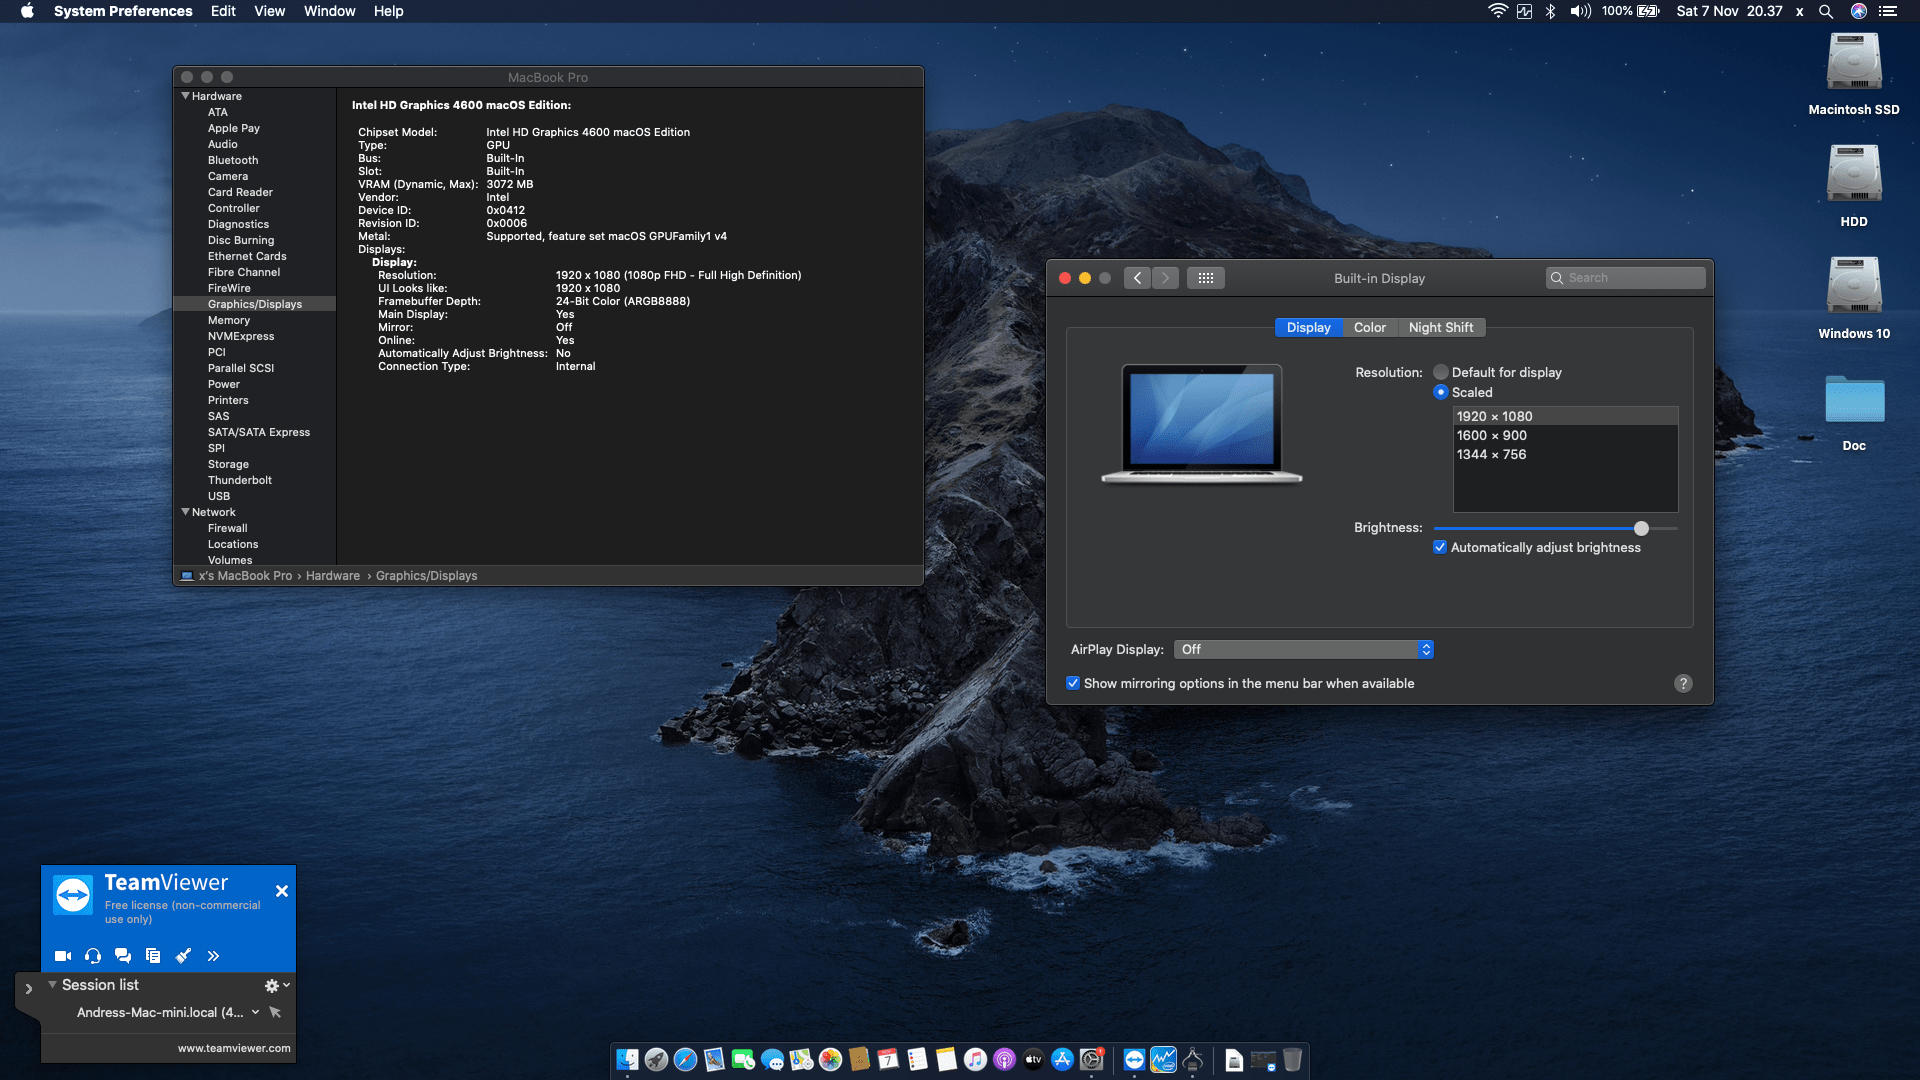
Task: Open TeamViewer voice chat headset icon
Action: pyautogui.click(x=93, y=955)
